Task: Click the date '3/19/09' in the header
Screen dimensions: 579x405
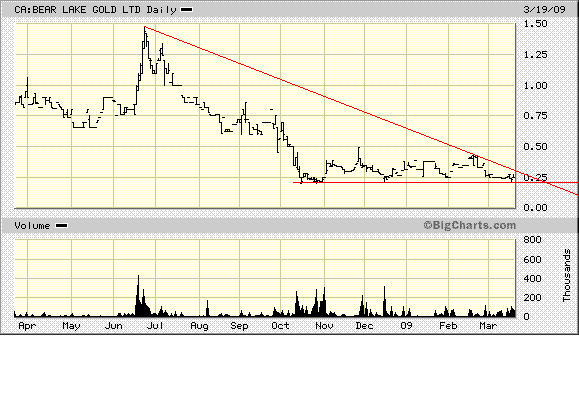Action: pyautogui.click(x=544, y=10)
